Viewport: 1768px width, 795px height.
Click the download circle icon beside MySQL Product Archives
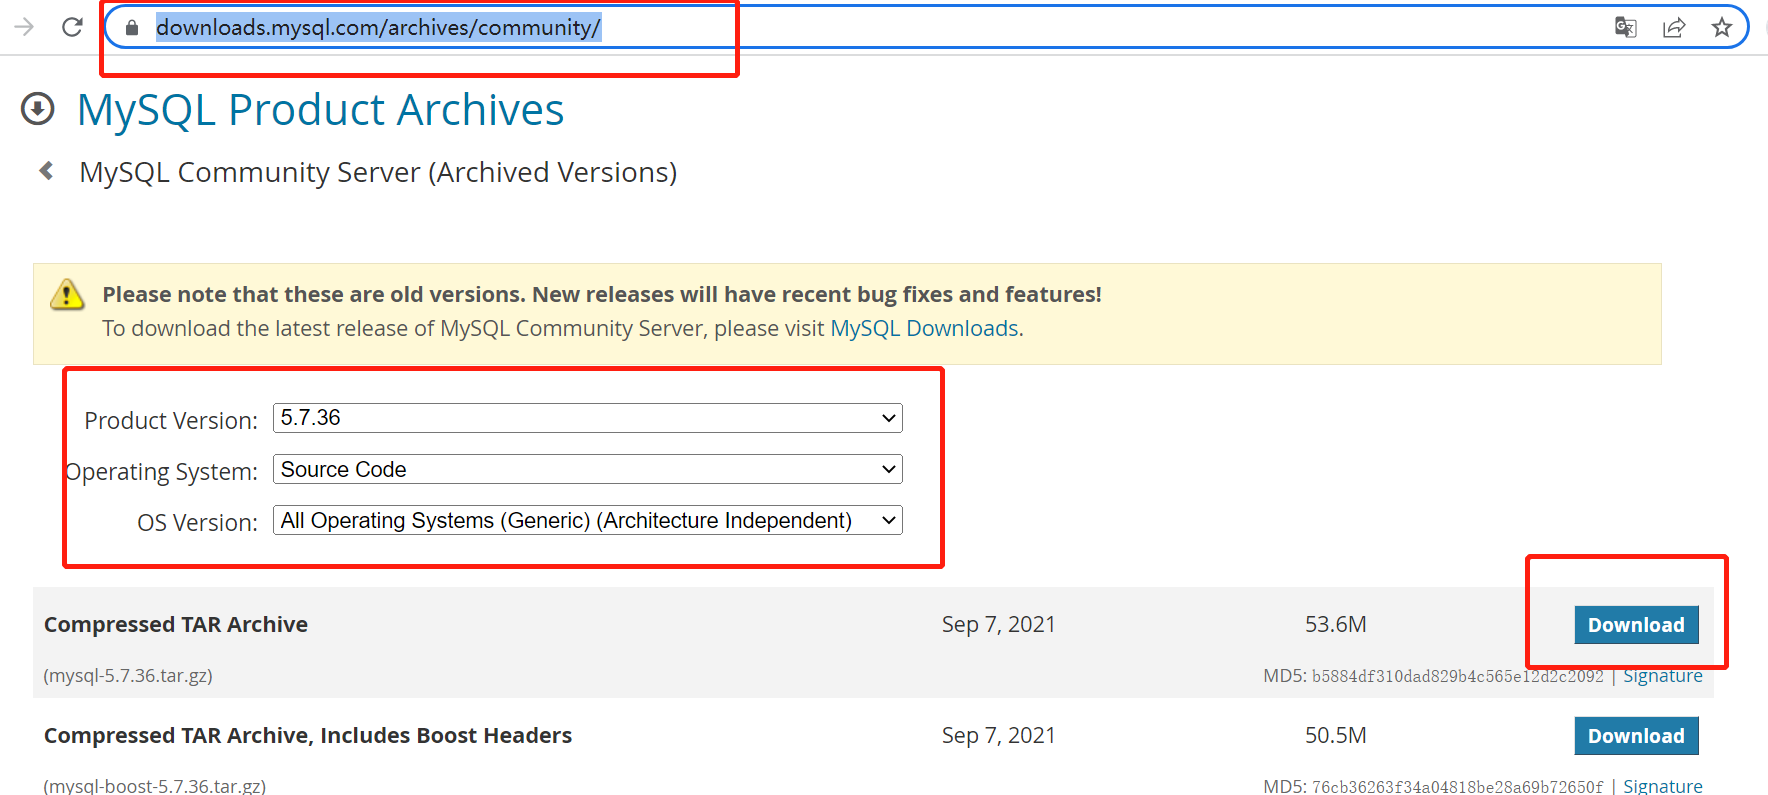(x=38, y=109)
